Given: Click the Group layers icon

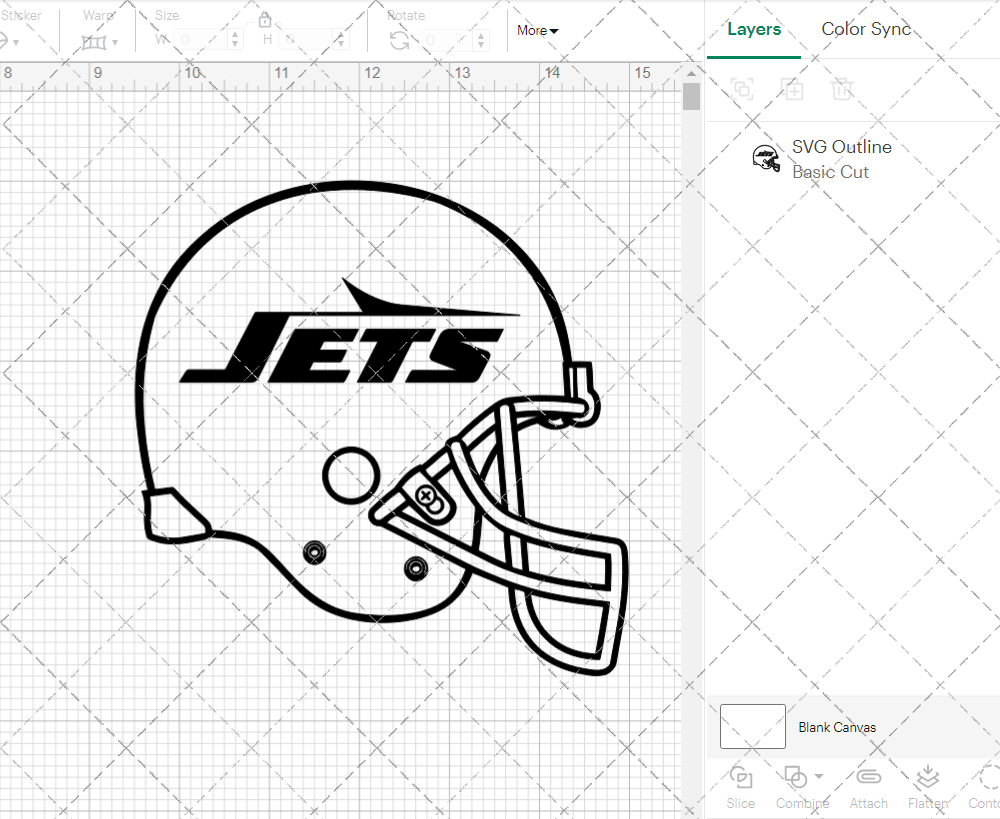Looking at the screenshot, I should click(x=742, y=89).
